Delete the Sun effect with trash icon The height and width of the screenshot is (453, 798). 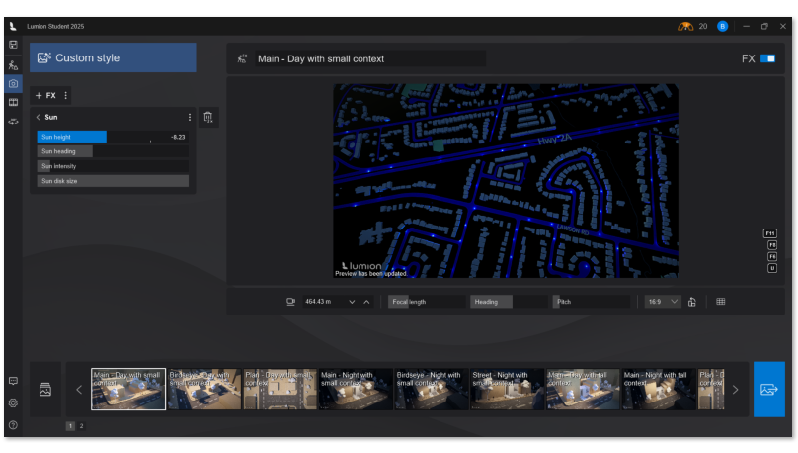click(x=207, y=118)
